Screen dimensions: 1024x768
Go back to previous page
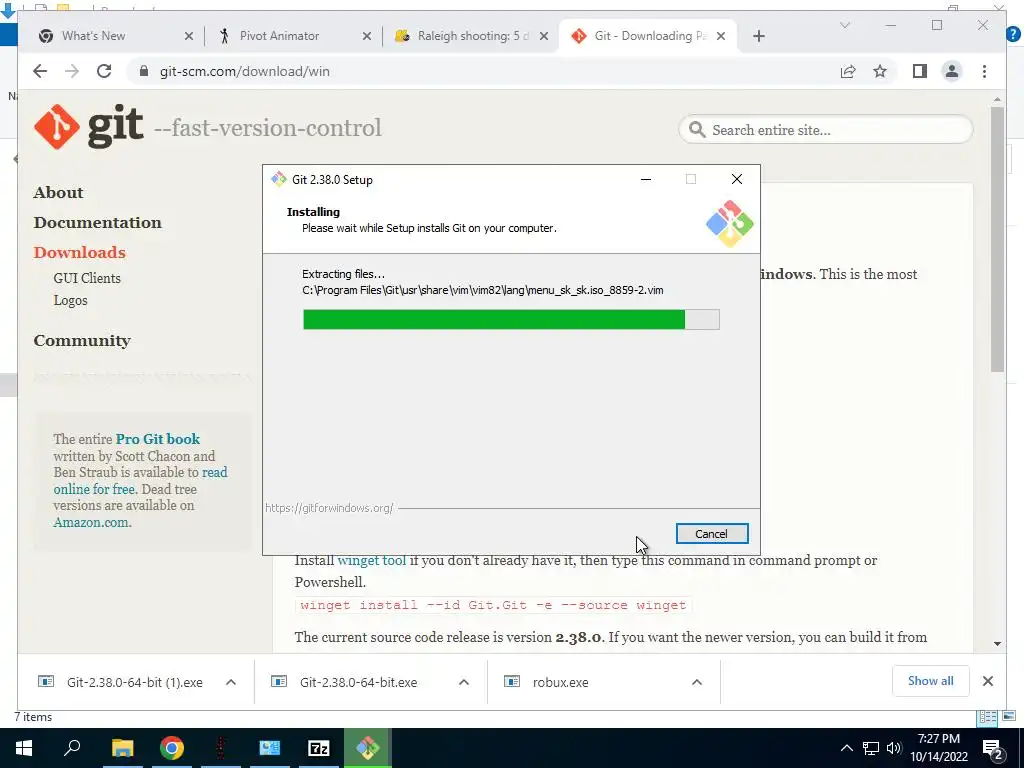point(40,71)
